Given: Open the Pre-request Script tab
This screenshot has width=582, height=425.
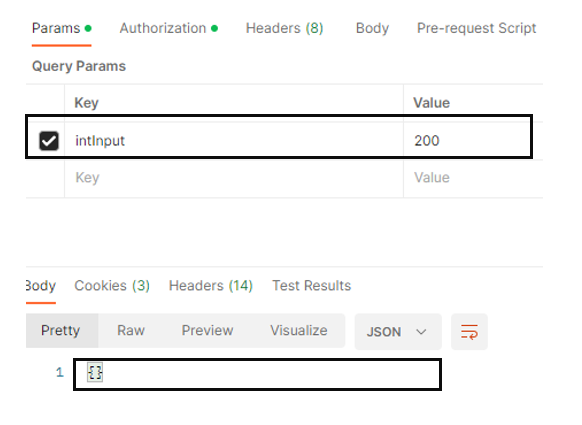Looking at the screenshot, I should click(477, 28).
